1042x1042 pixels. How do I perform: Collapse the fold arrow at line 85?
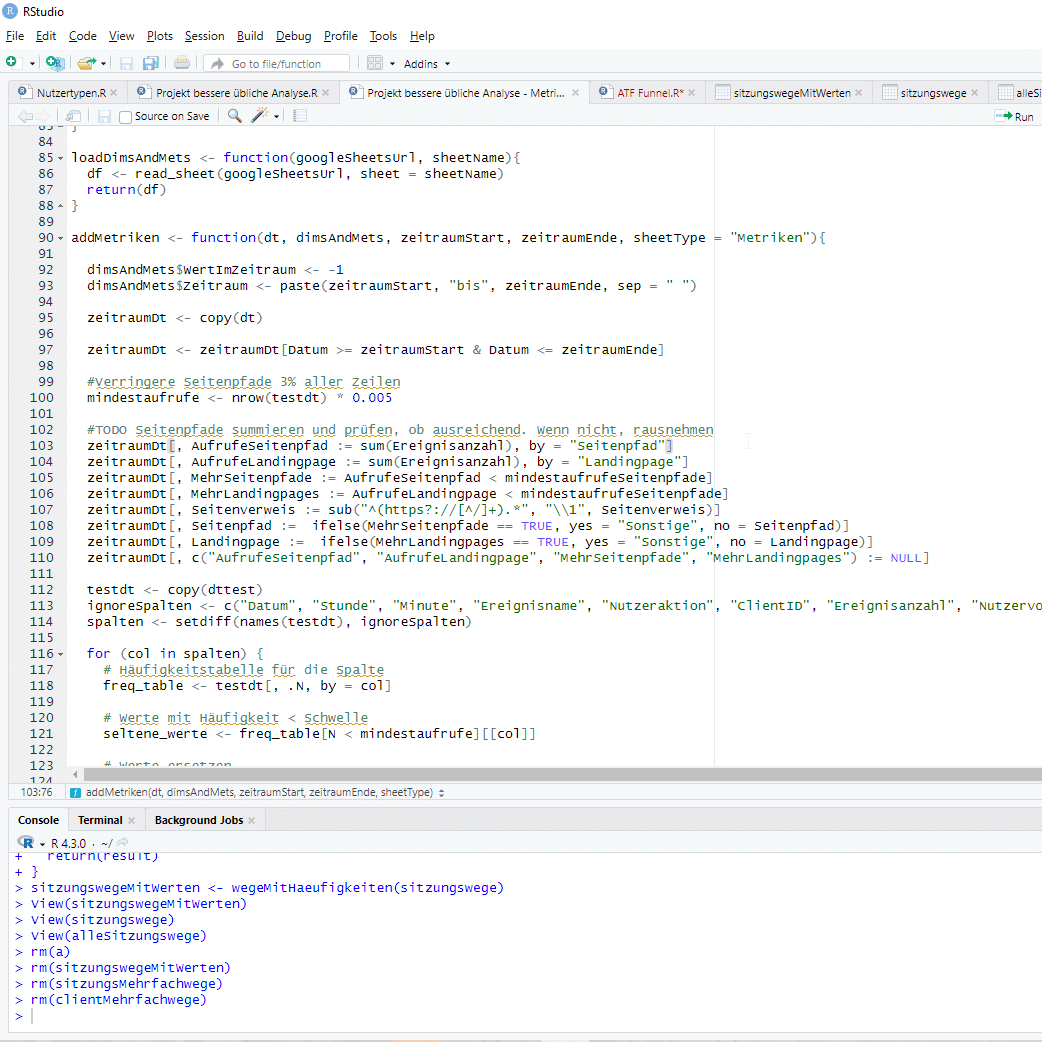coord(60,158)
